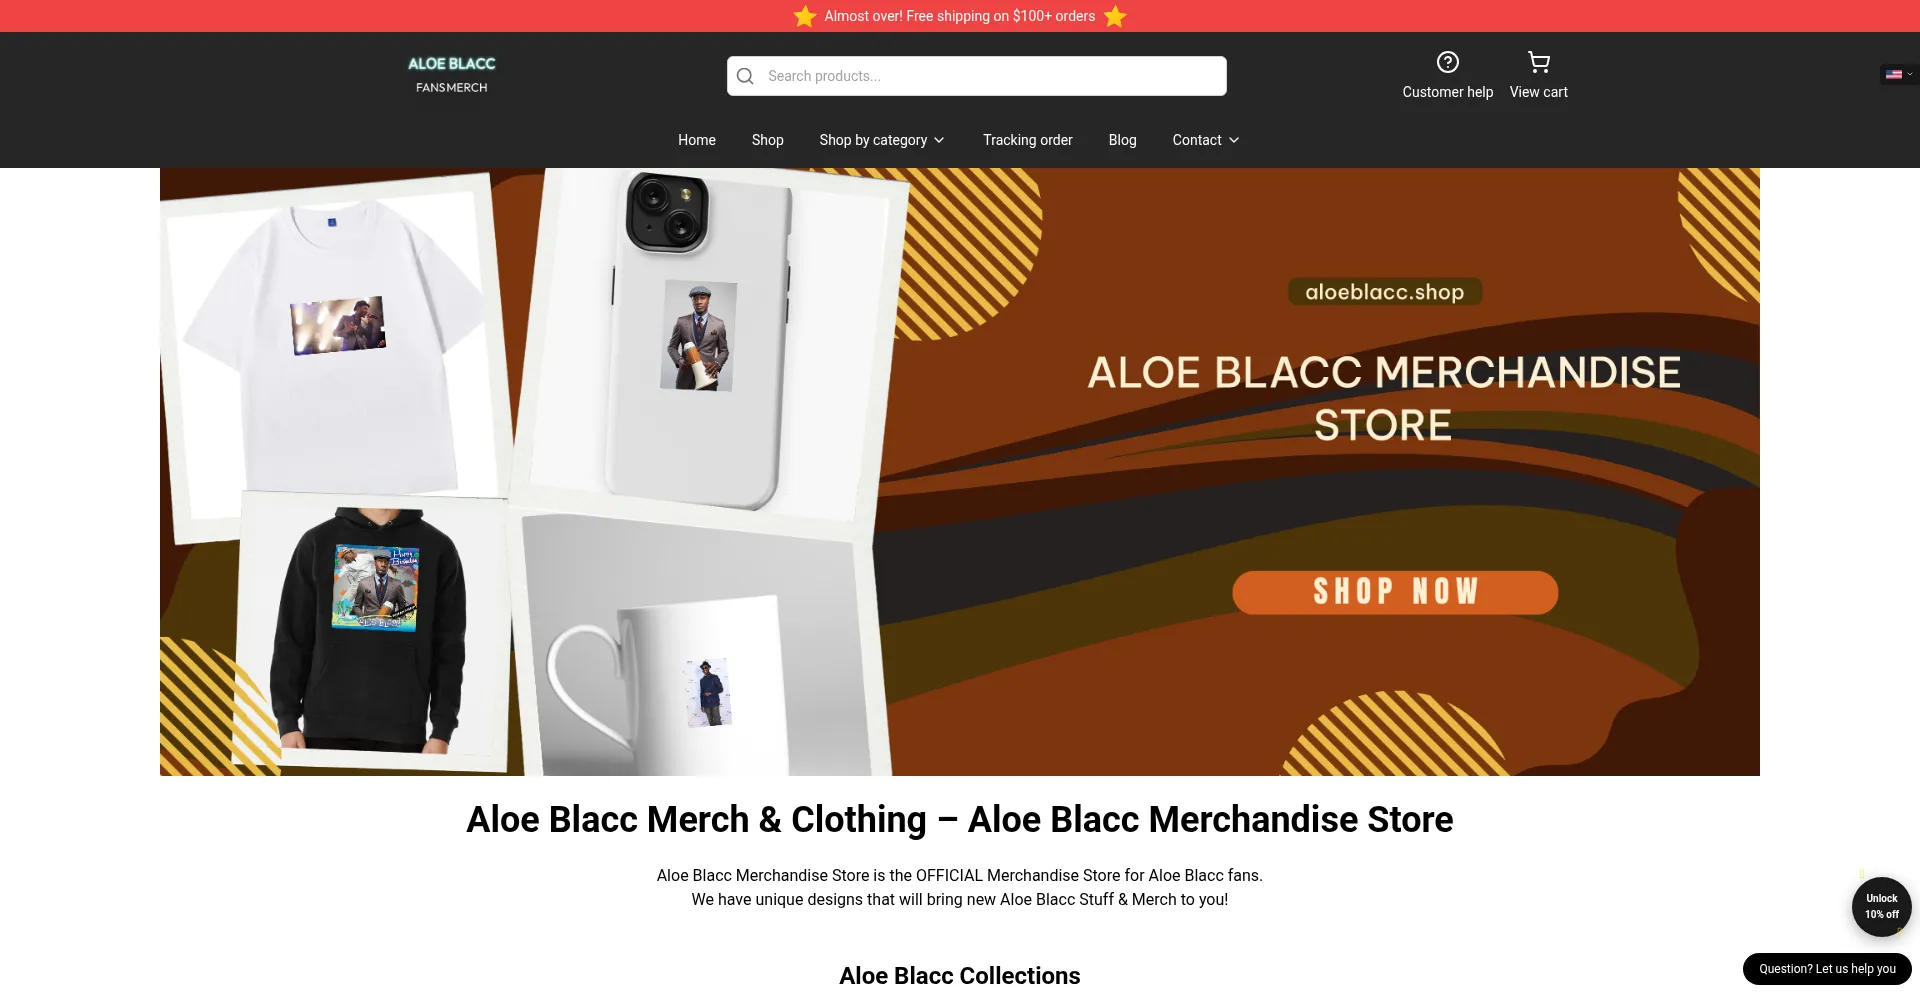Click the left star in promo banner
The height and width of the screenshot is (993, 1920).
tap(805, 16)
